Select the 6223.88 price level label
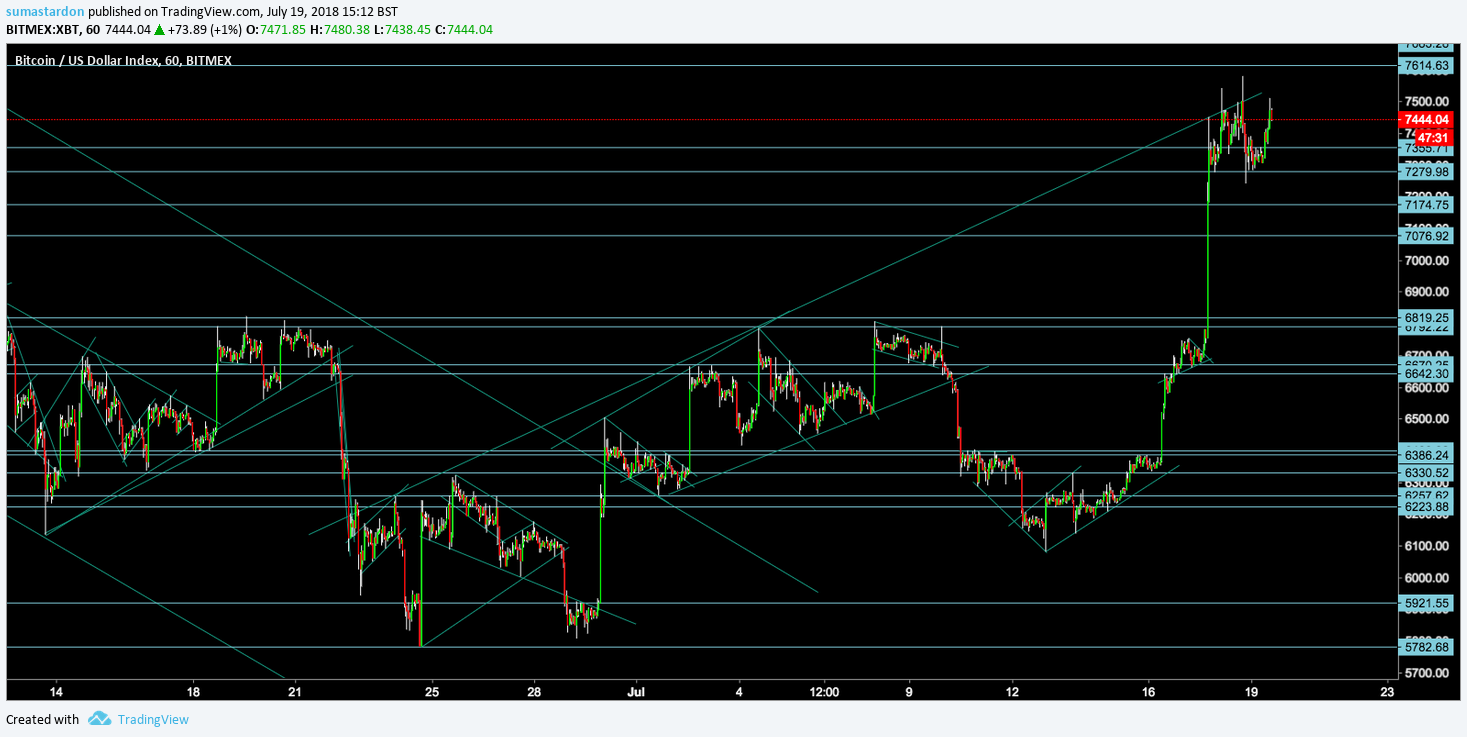The image size is (1467, 737). click(x=1426, y=506)
